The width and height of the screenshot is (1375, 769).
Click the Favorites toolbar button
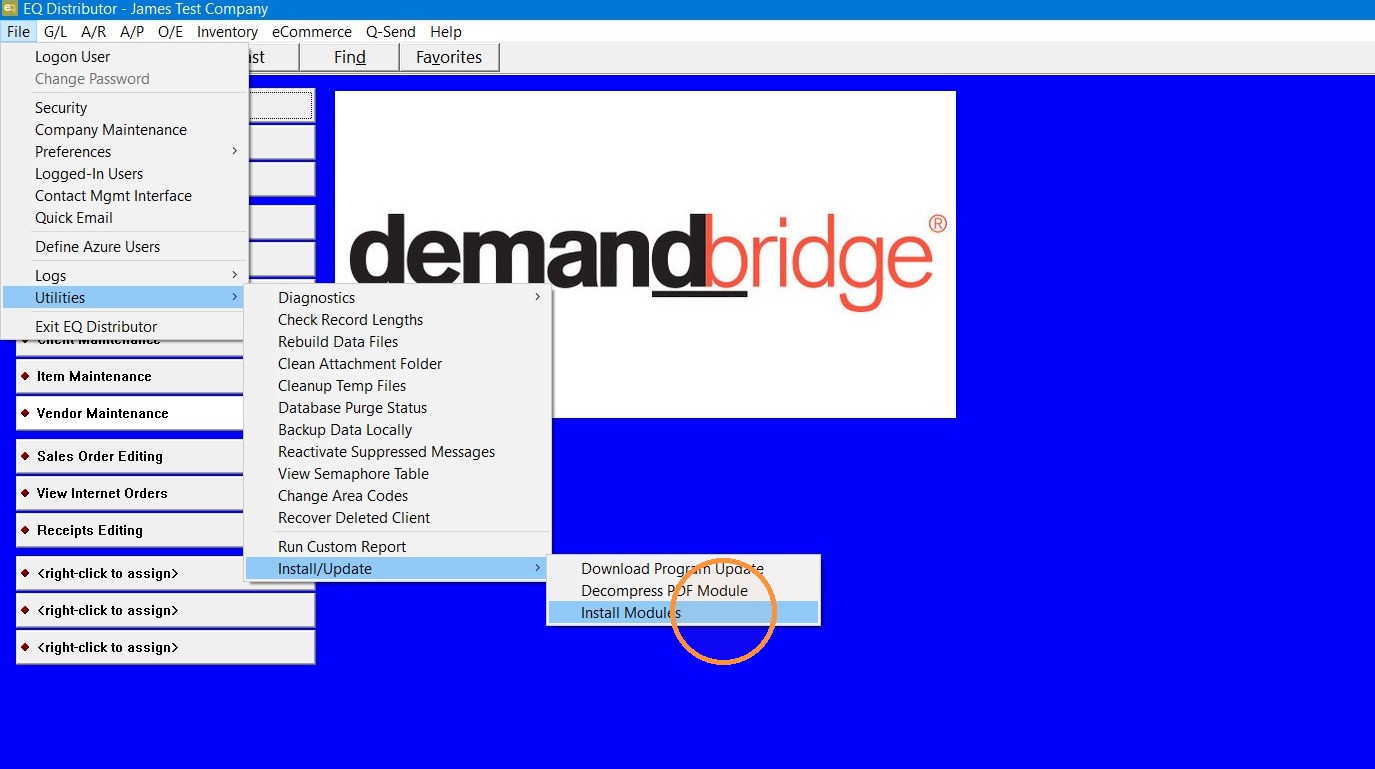449,57
